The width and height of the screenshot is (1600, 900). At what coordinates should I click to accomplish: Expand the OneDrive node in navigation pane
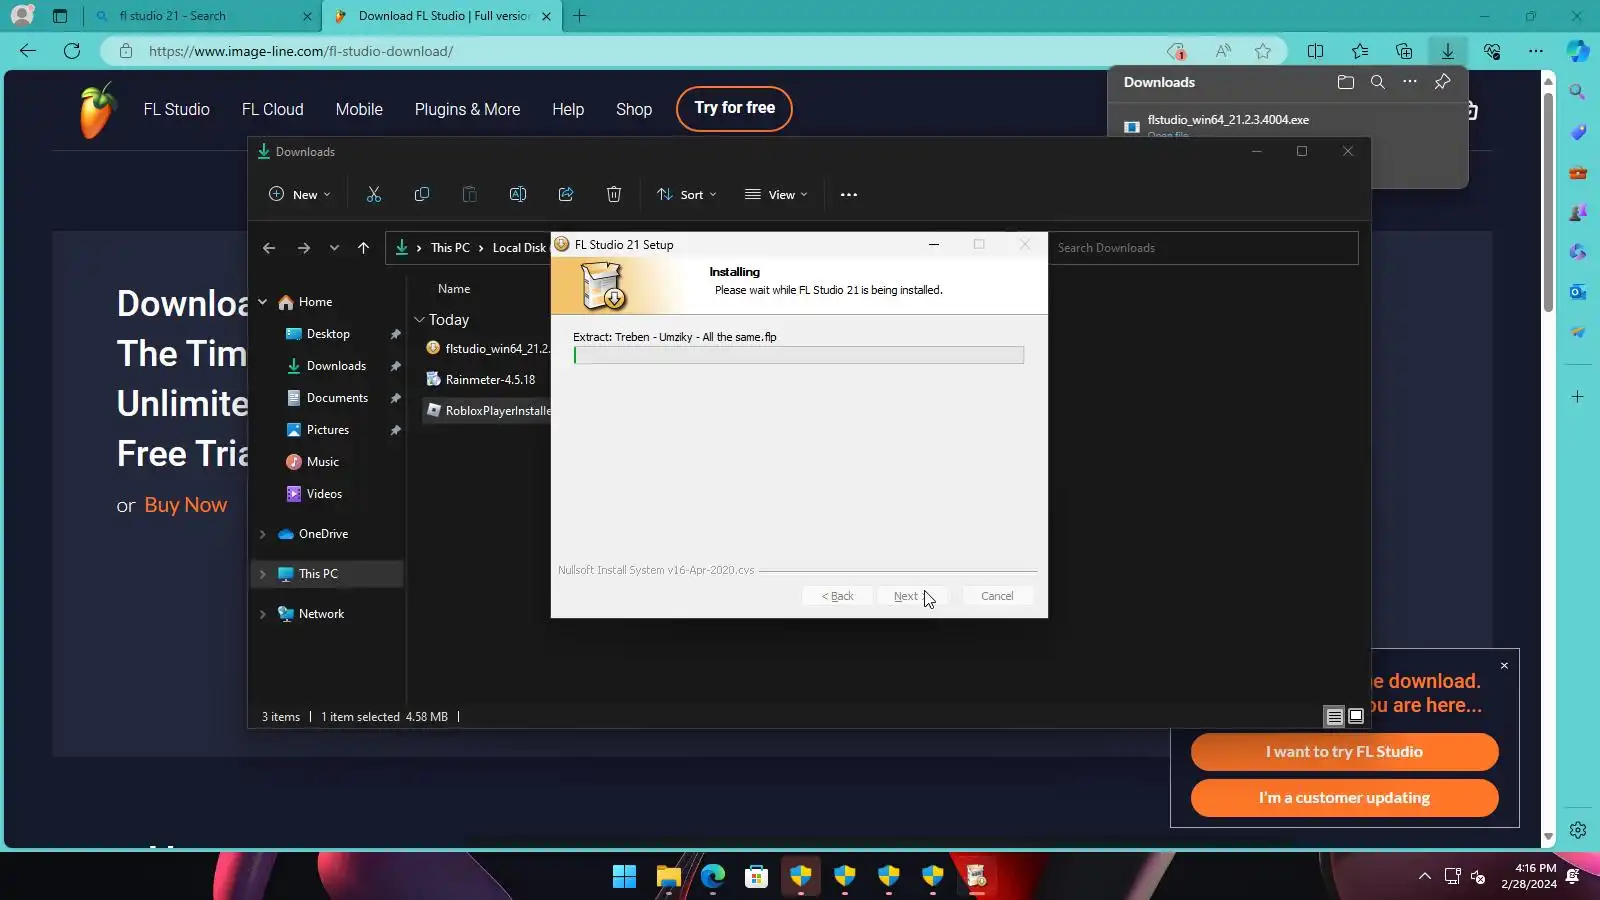(263, 534)
